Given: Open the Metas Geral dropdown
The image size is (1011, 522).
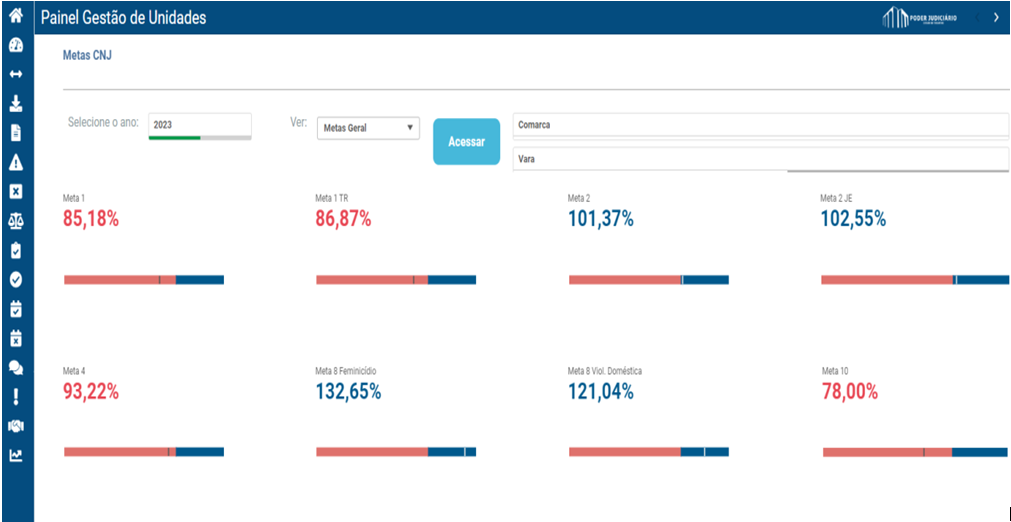Looking at the screenshot, I should [368, 128].
